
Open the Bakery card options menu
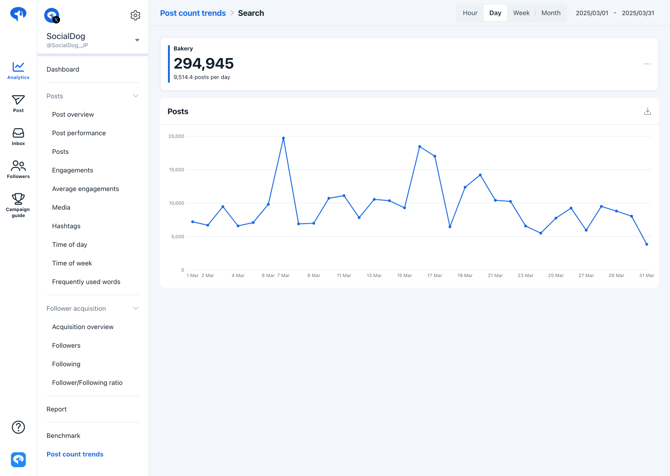(x=647, y=64)
